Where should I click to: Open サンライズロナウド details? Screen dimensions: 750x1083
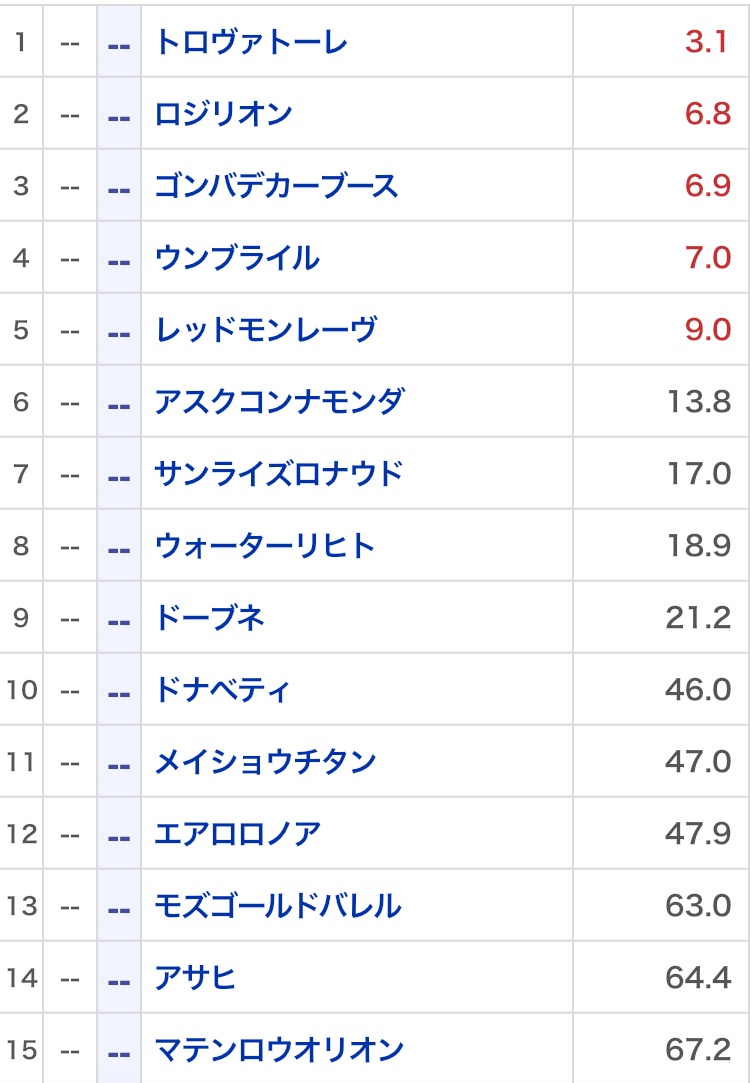point(279,474)
